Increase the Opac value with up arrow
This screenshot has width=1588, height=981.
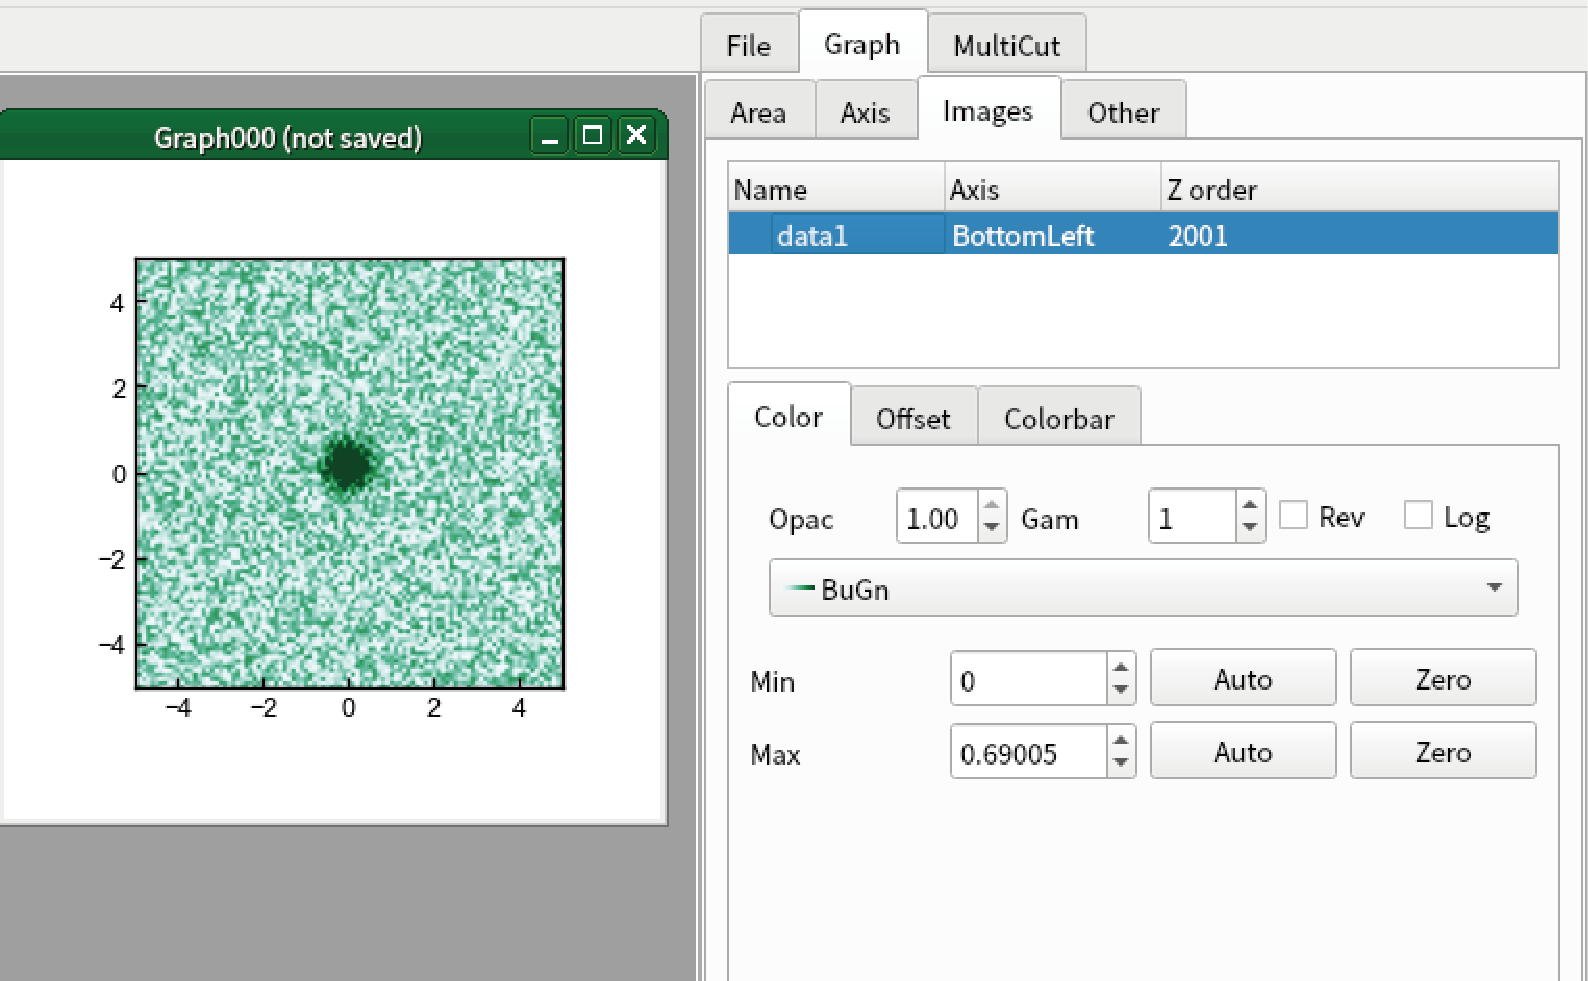tap(991, 505)
